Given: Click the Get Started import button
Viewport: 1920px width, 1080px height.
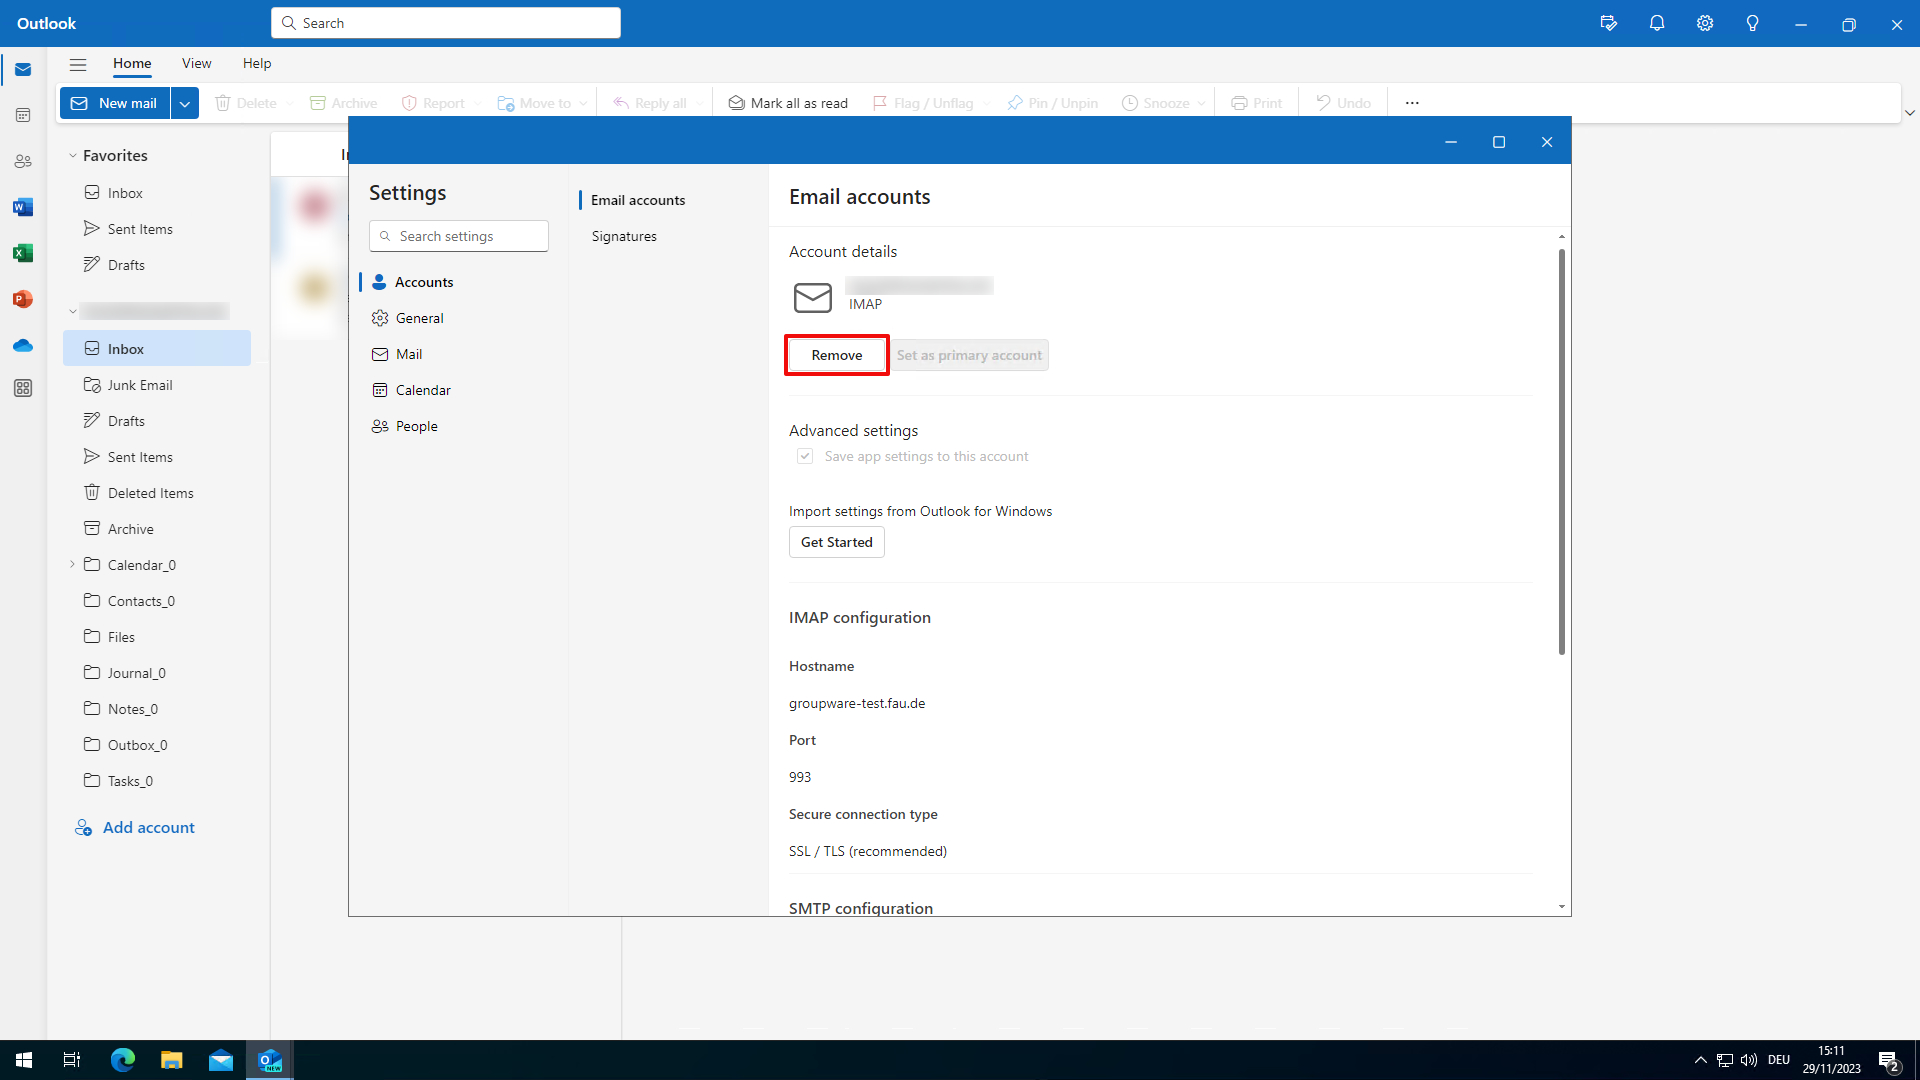Looking at the screenshot, I should tap(836, 542).
